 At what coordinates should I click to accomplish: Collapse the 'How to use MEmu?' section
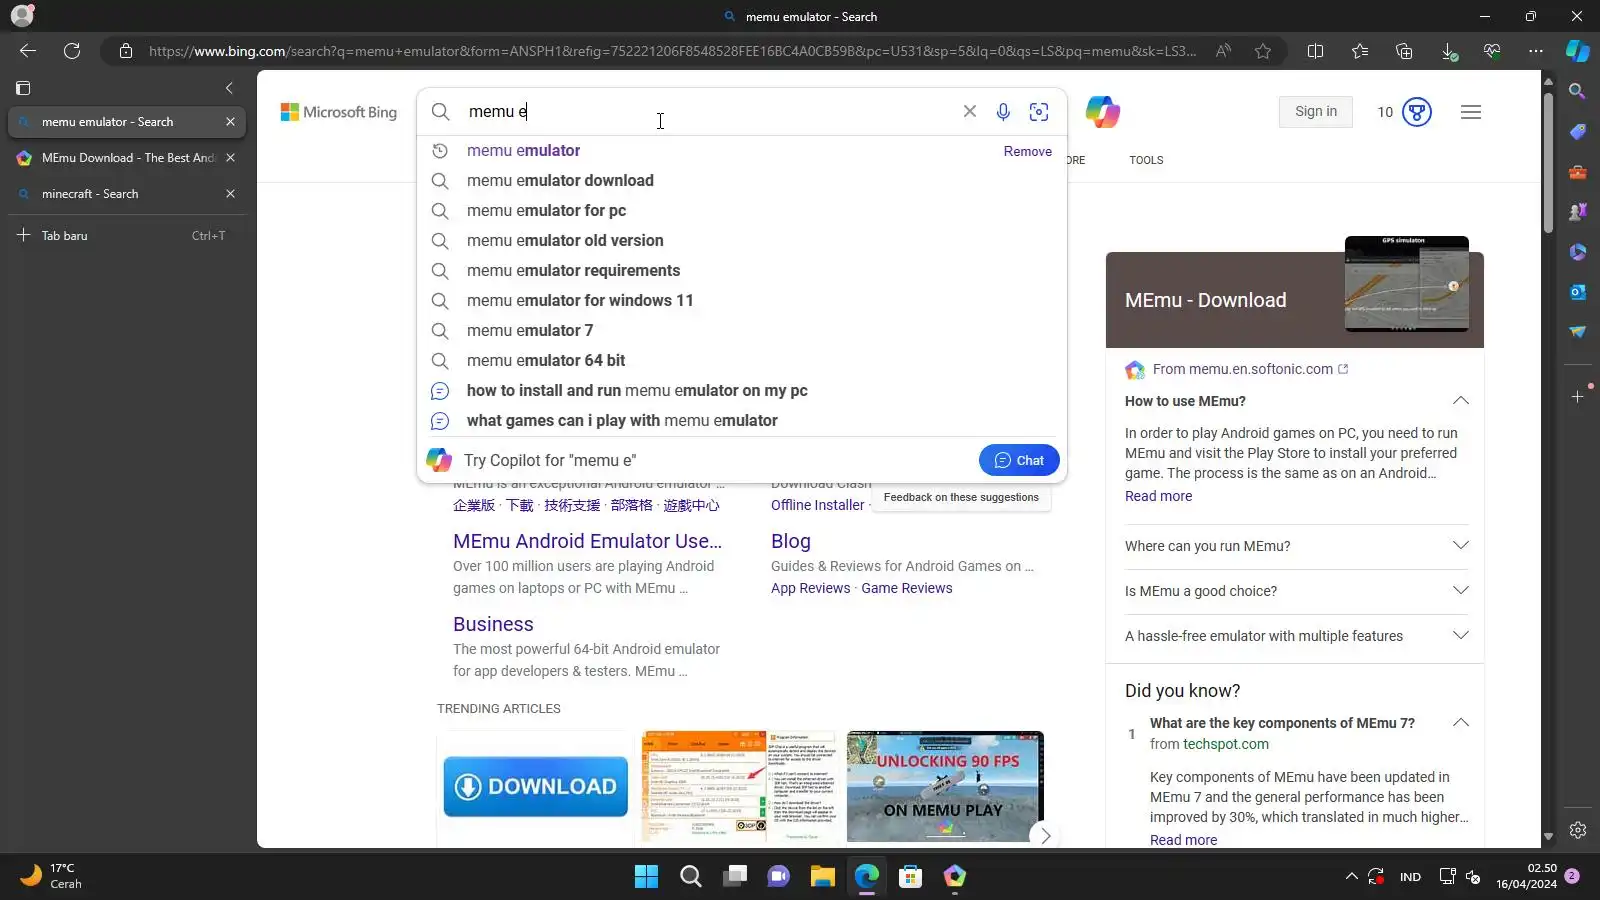click(1461, 401)
